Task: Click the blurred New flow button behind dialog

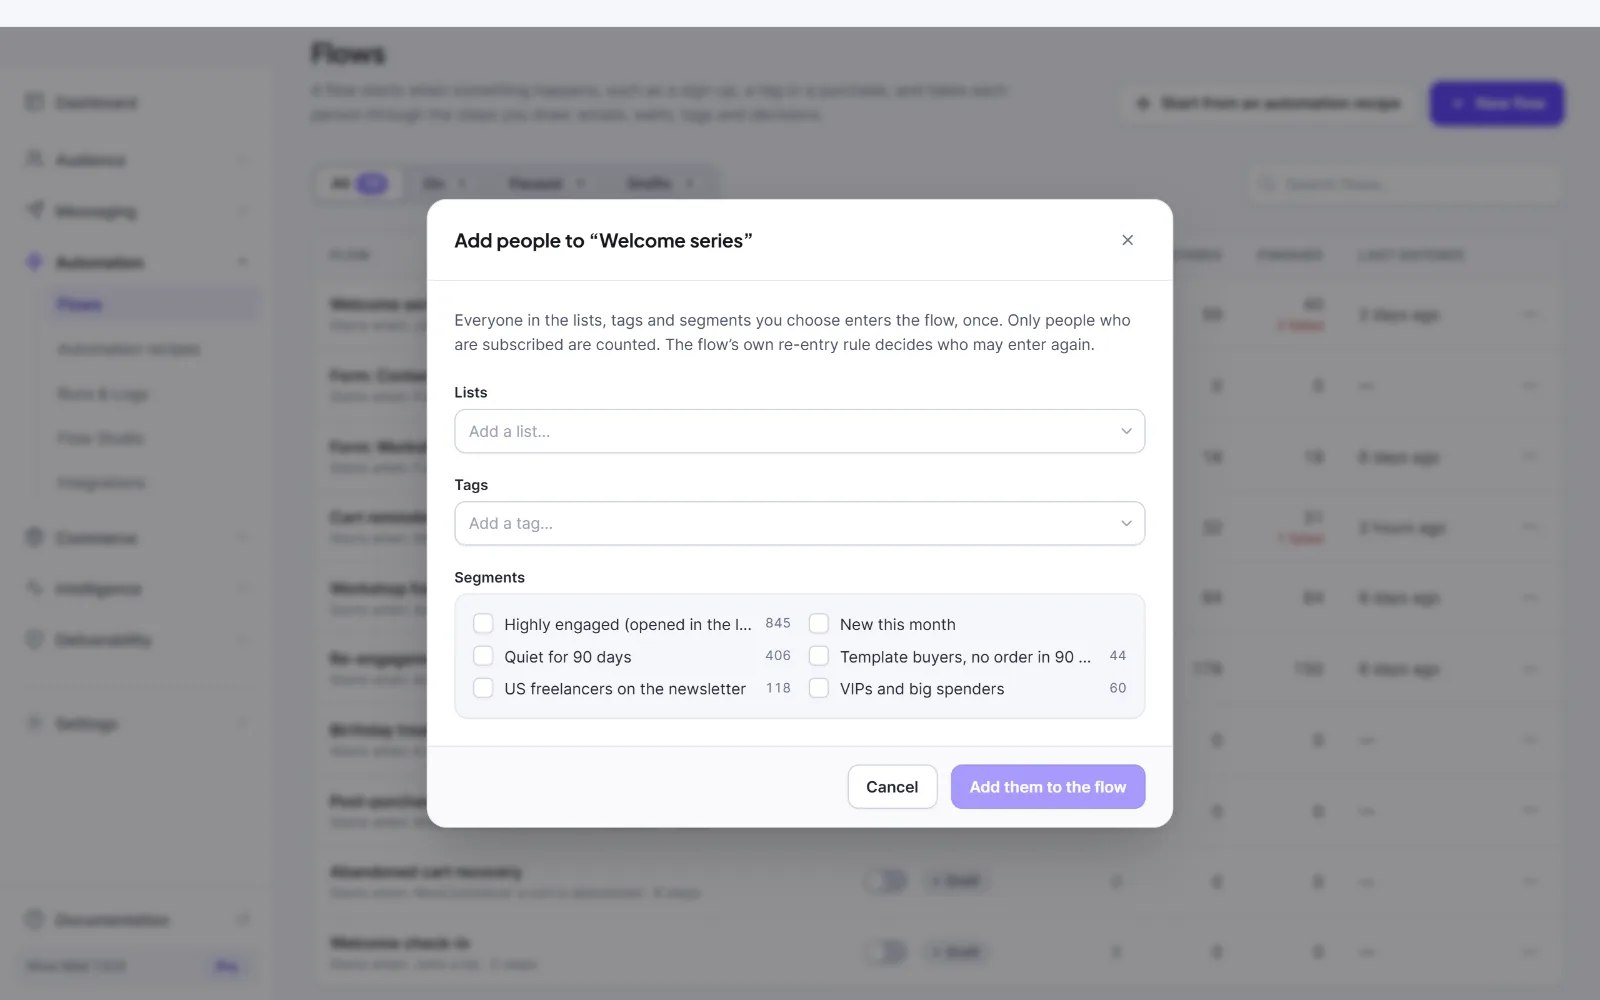Action: pos(1497,103)
